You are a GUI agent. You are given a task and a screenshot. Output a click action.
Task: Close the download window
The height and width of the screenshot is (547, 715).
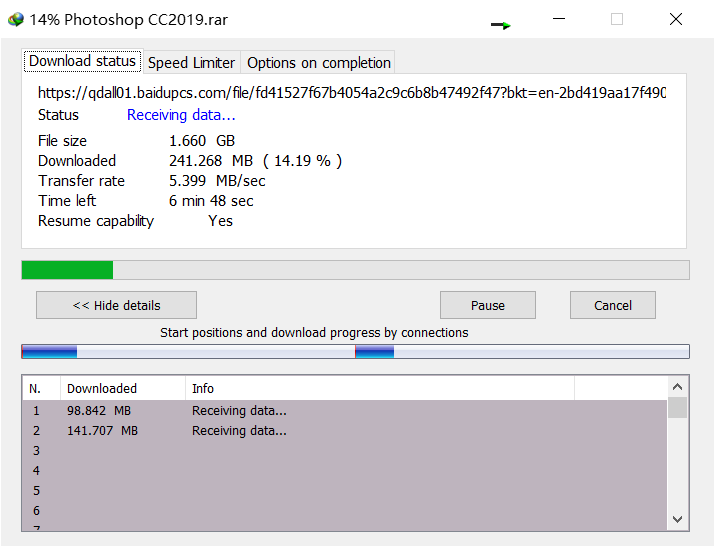tap(676, 19)
